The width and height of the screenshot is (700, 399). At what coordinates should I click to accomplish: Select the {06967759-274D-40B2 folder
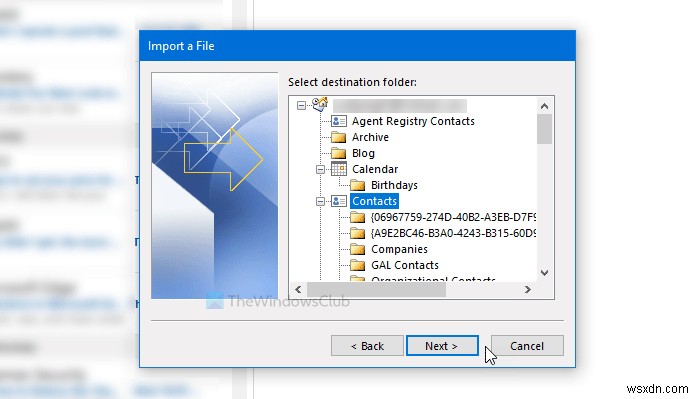tap(453, 217)
